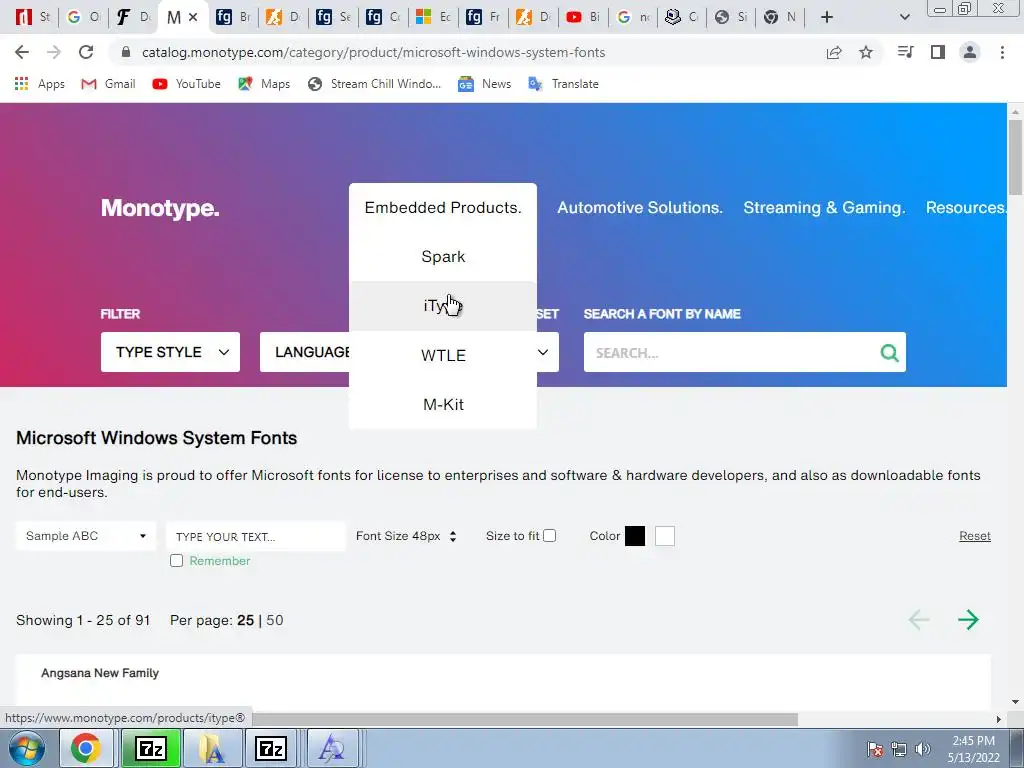Select iType from the dropdown menu
This screenshot has height=768, width=1024.
(x=443, y=306)
